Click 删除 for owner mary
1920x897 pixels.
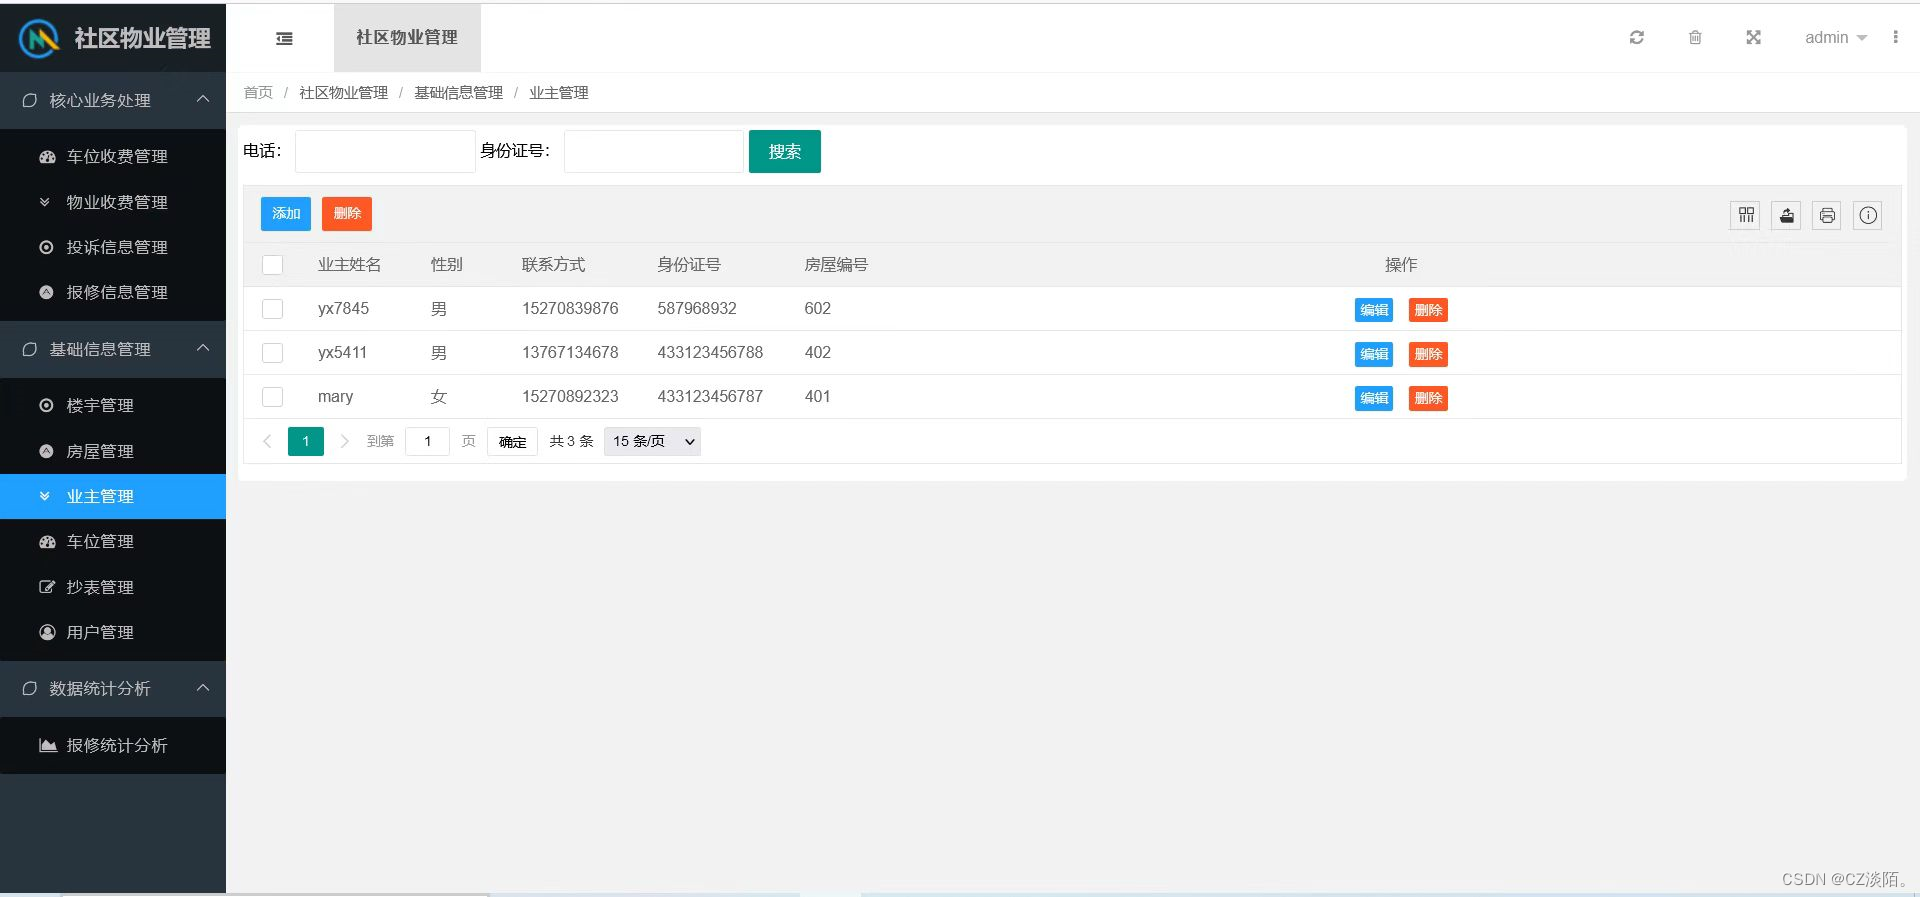click(1428, 398)
